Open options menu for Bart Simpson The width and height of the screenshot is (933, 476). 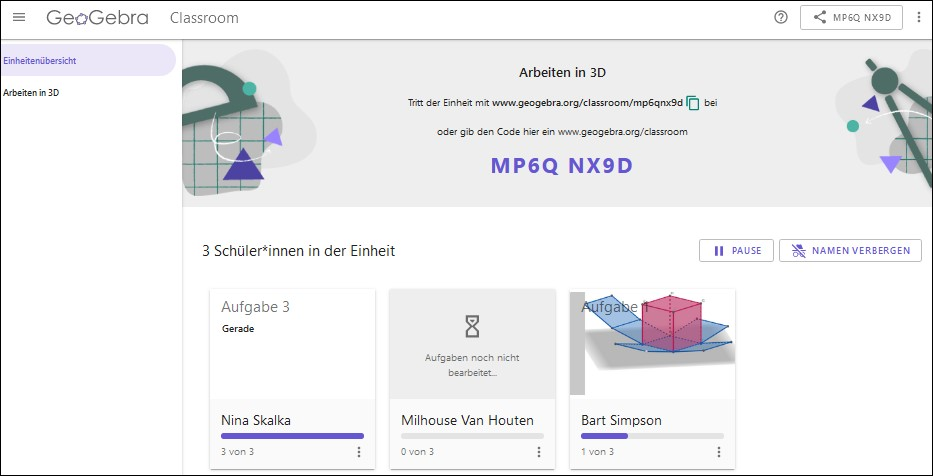point(719,452)
